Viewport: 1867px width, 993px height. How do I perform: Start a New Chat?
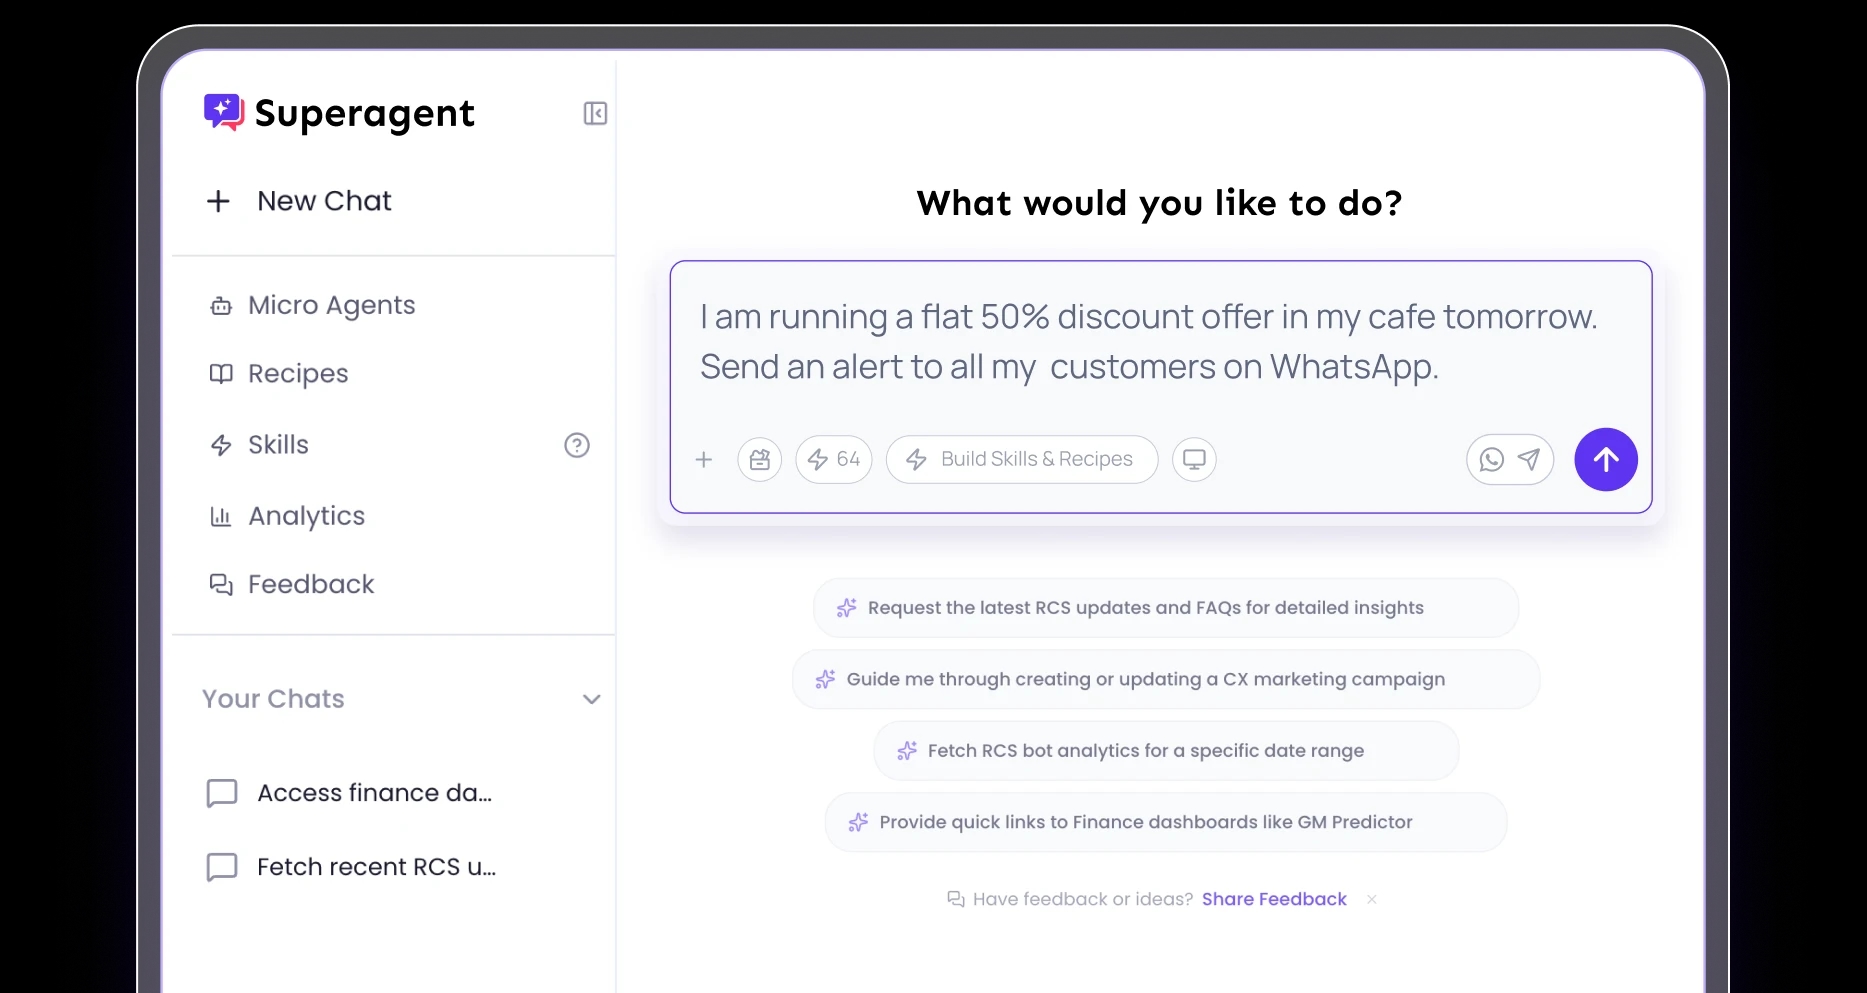click(x=323, y=201)
